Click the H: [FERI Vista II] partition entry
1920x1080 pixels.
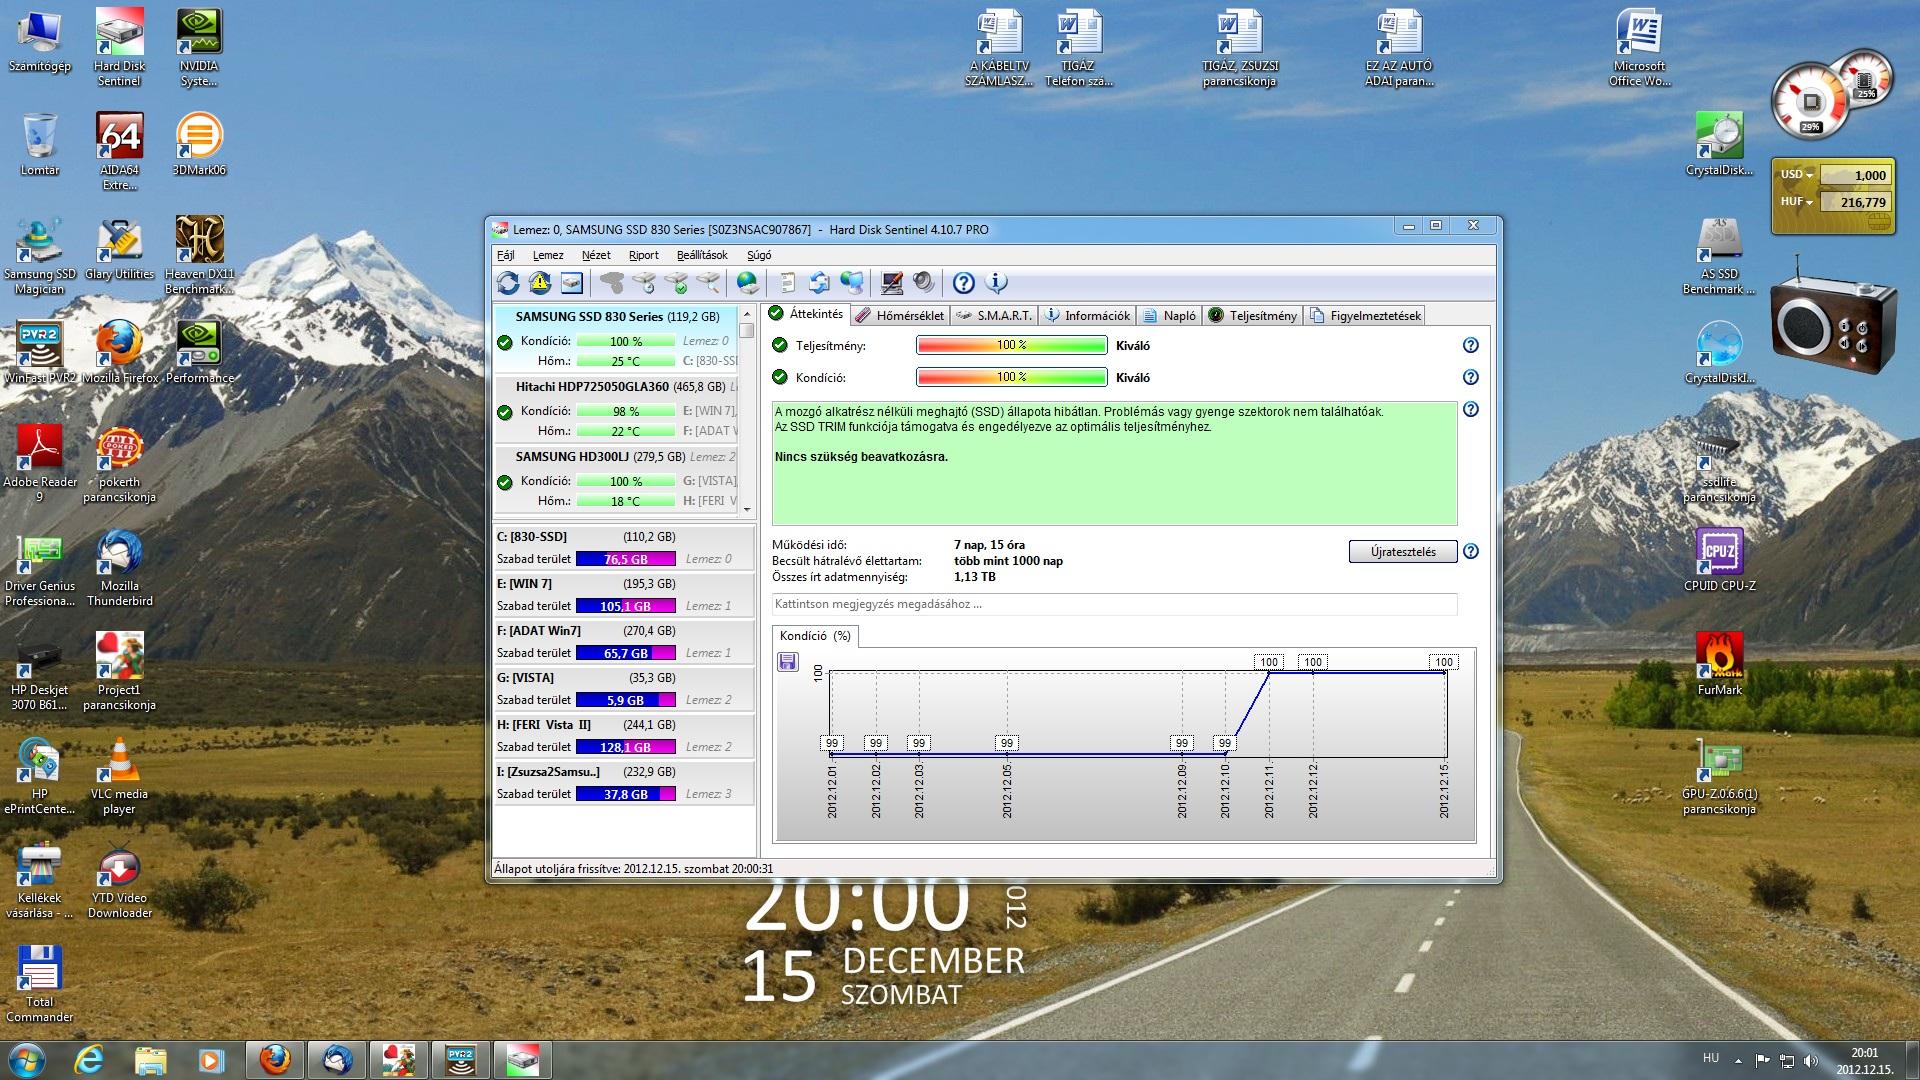624,735
